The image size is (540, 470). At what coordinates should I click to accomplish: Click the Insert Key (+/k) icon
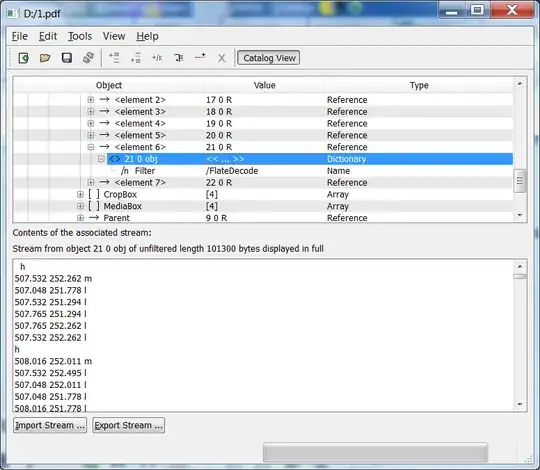[157, 58]
